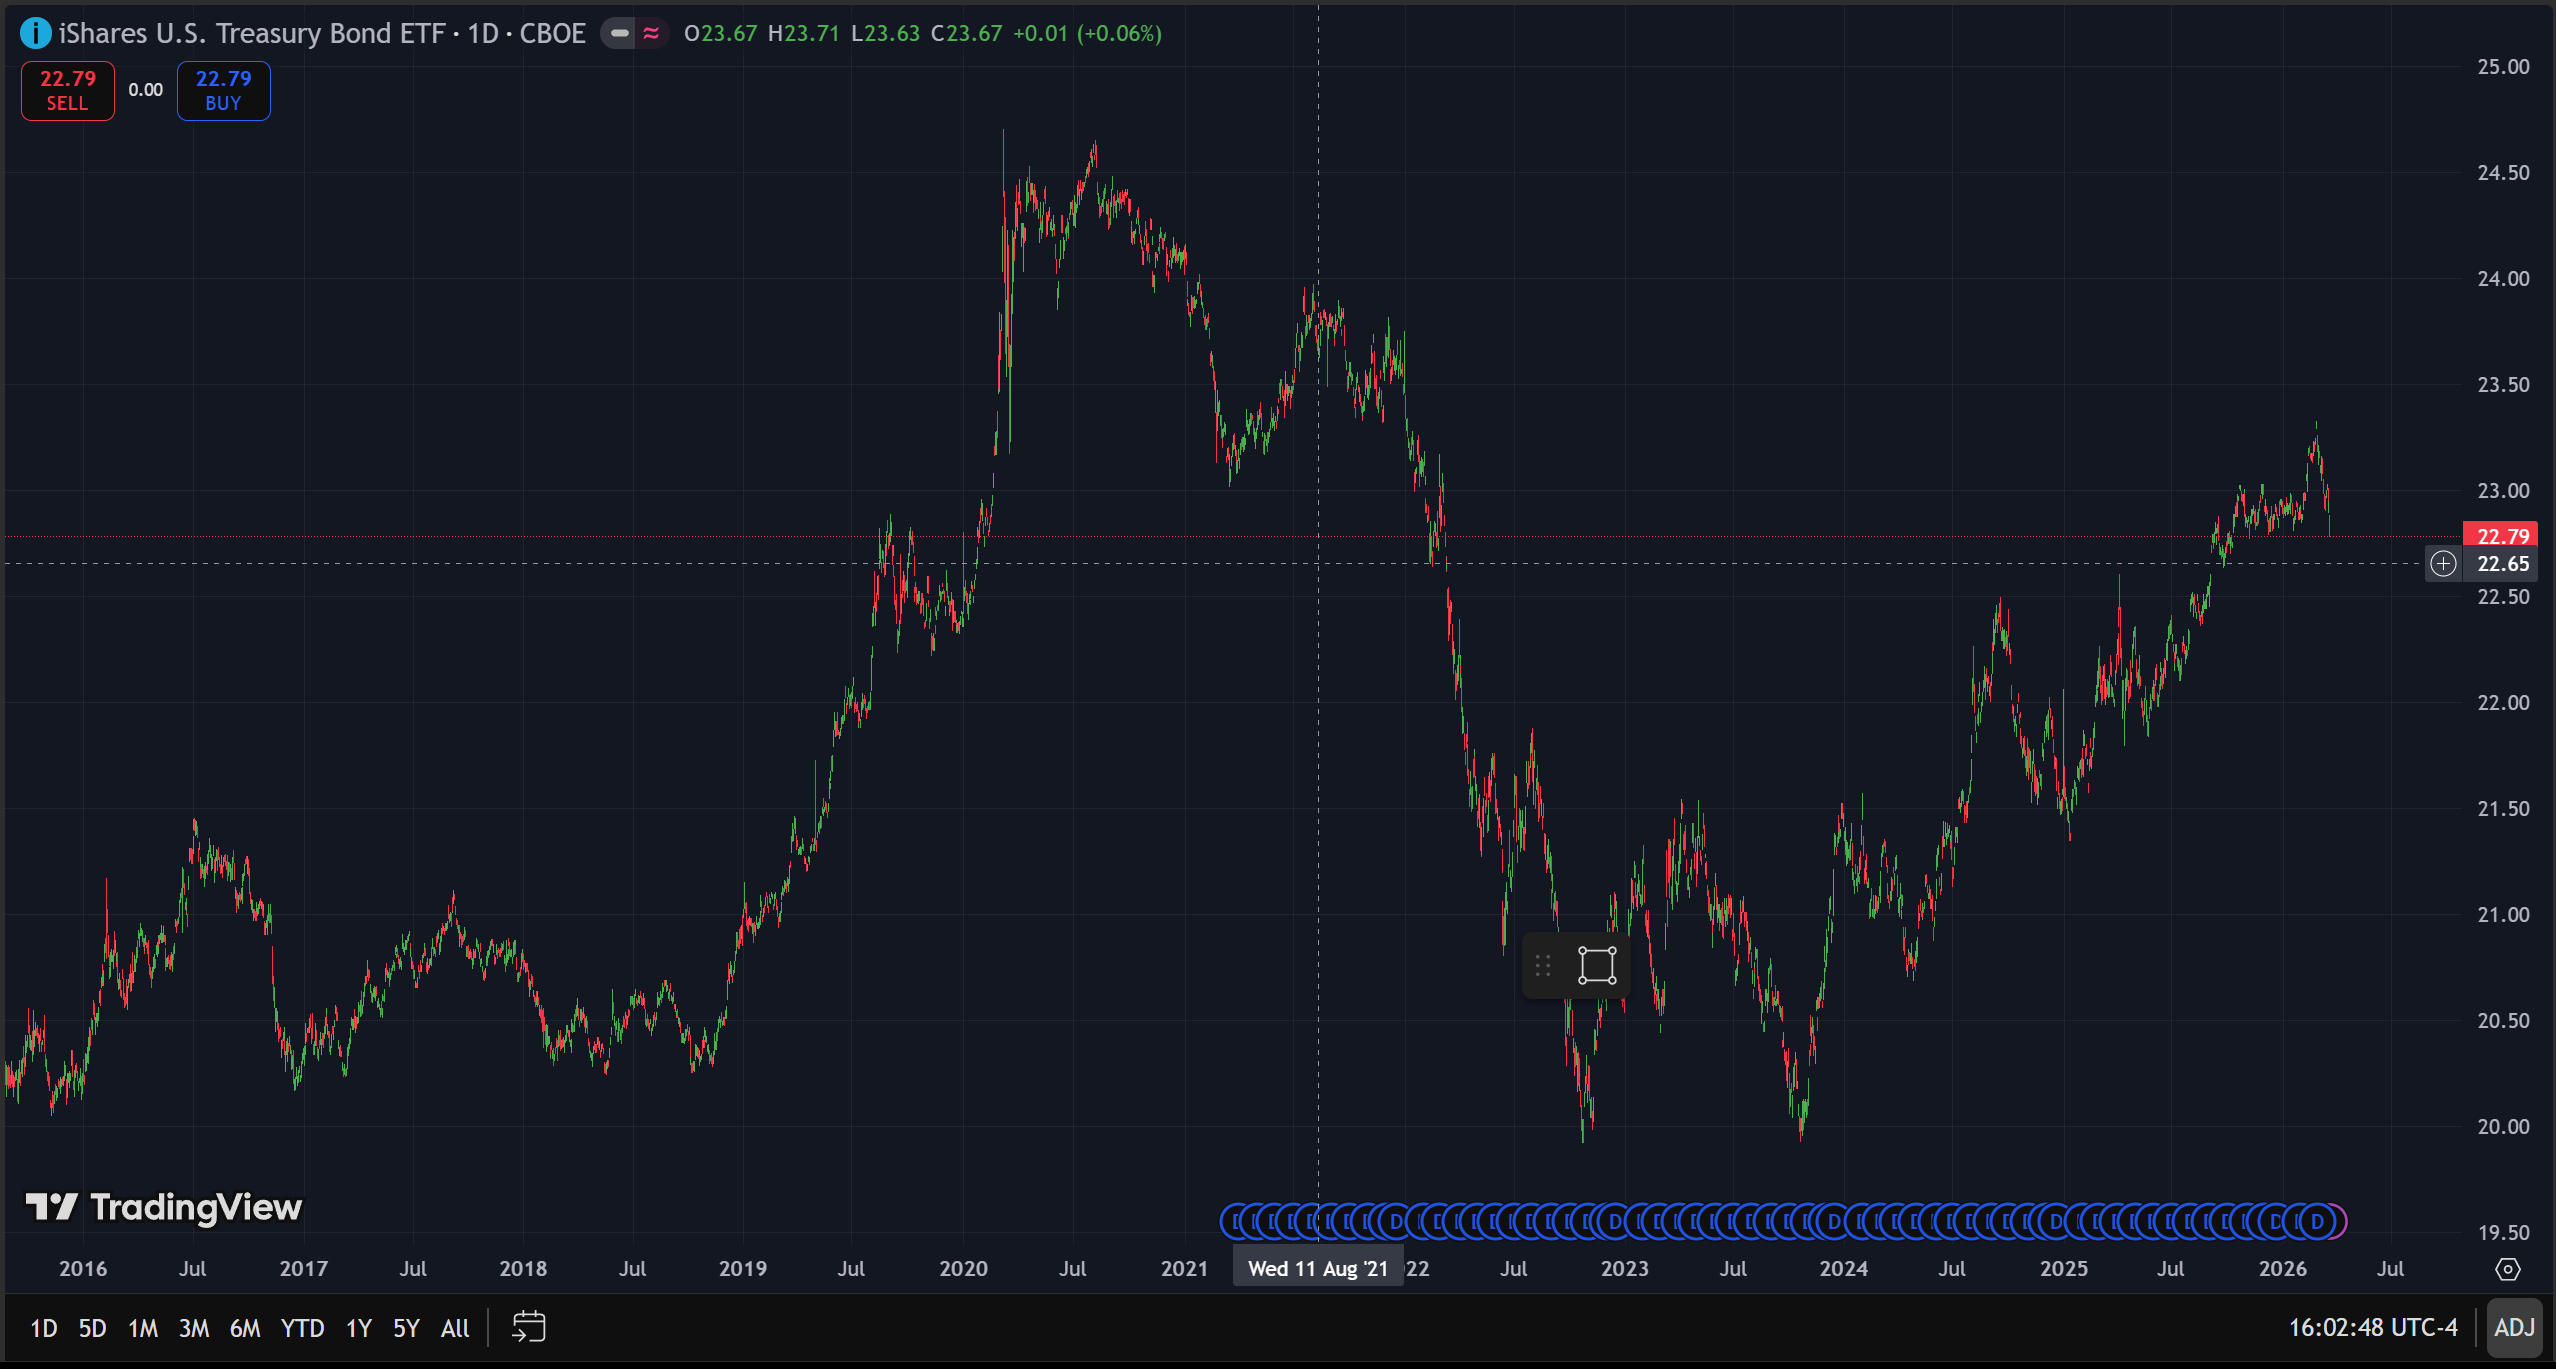Click the TradingView logo
Image resolution: width=2556 pixels, height=1369 pixels.
click(164, 1207)
